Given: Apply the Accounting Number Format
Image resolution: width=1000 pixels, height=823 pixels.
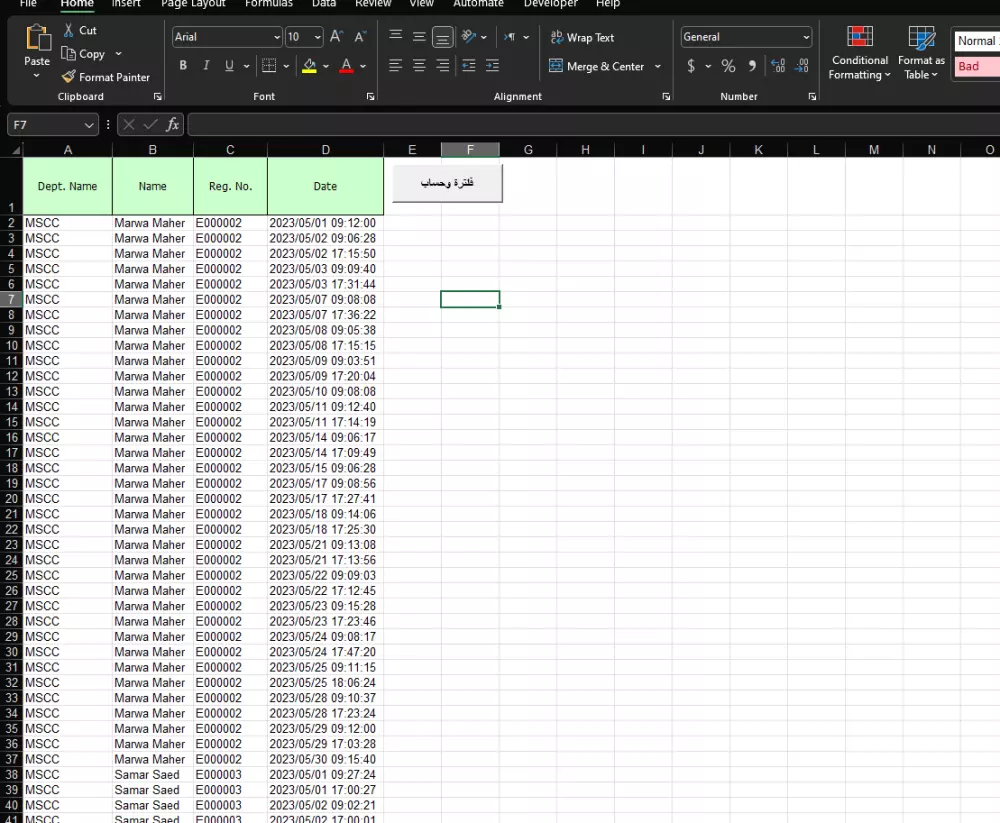Looking at the screenshot, I should (690, 66).
